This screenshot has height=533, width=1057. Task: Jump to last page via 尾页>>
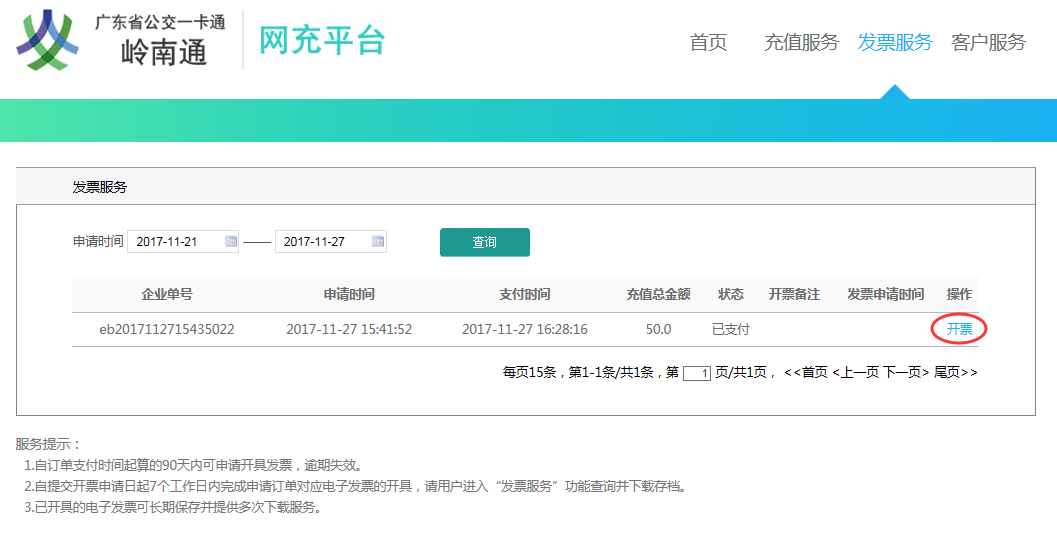click(955, 373)
